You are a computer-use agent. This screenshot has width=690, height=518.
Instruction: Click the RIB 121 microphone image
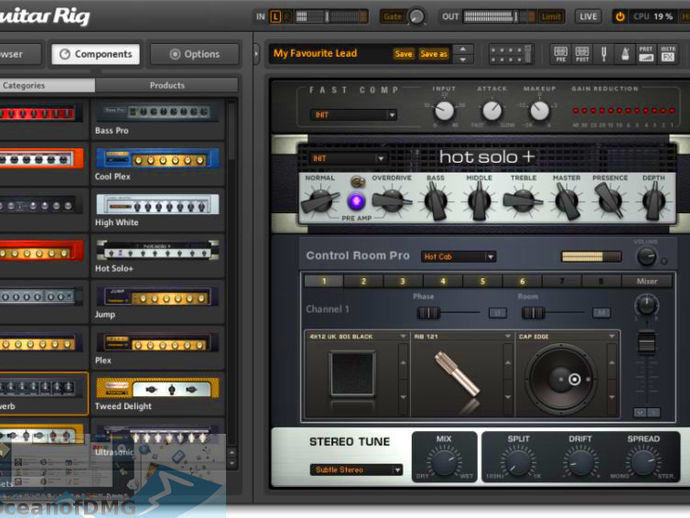click(x=457, y=374)
